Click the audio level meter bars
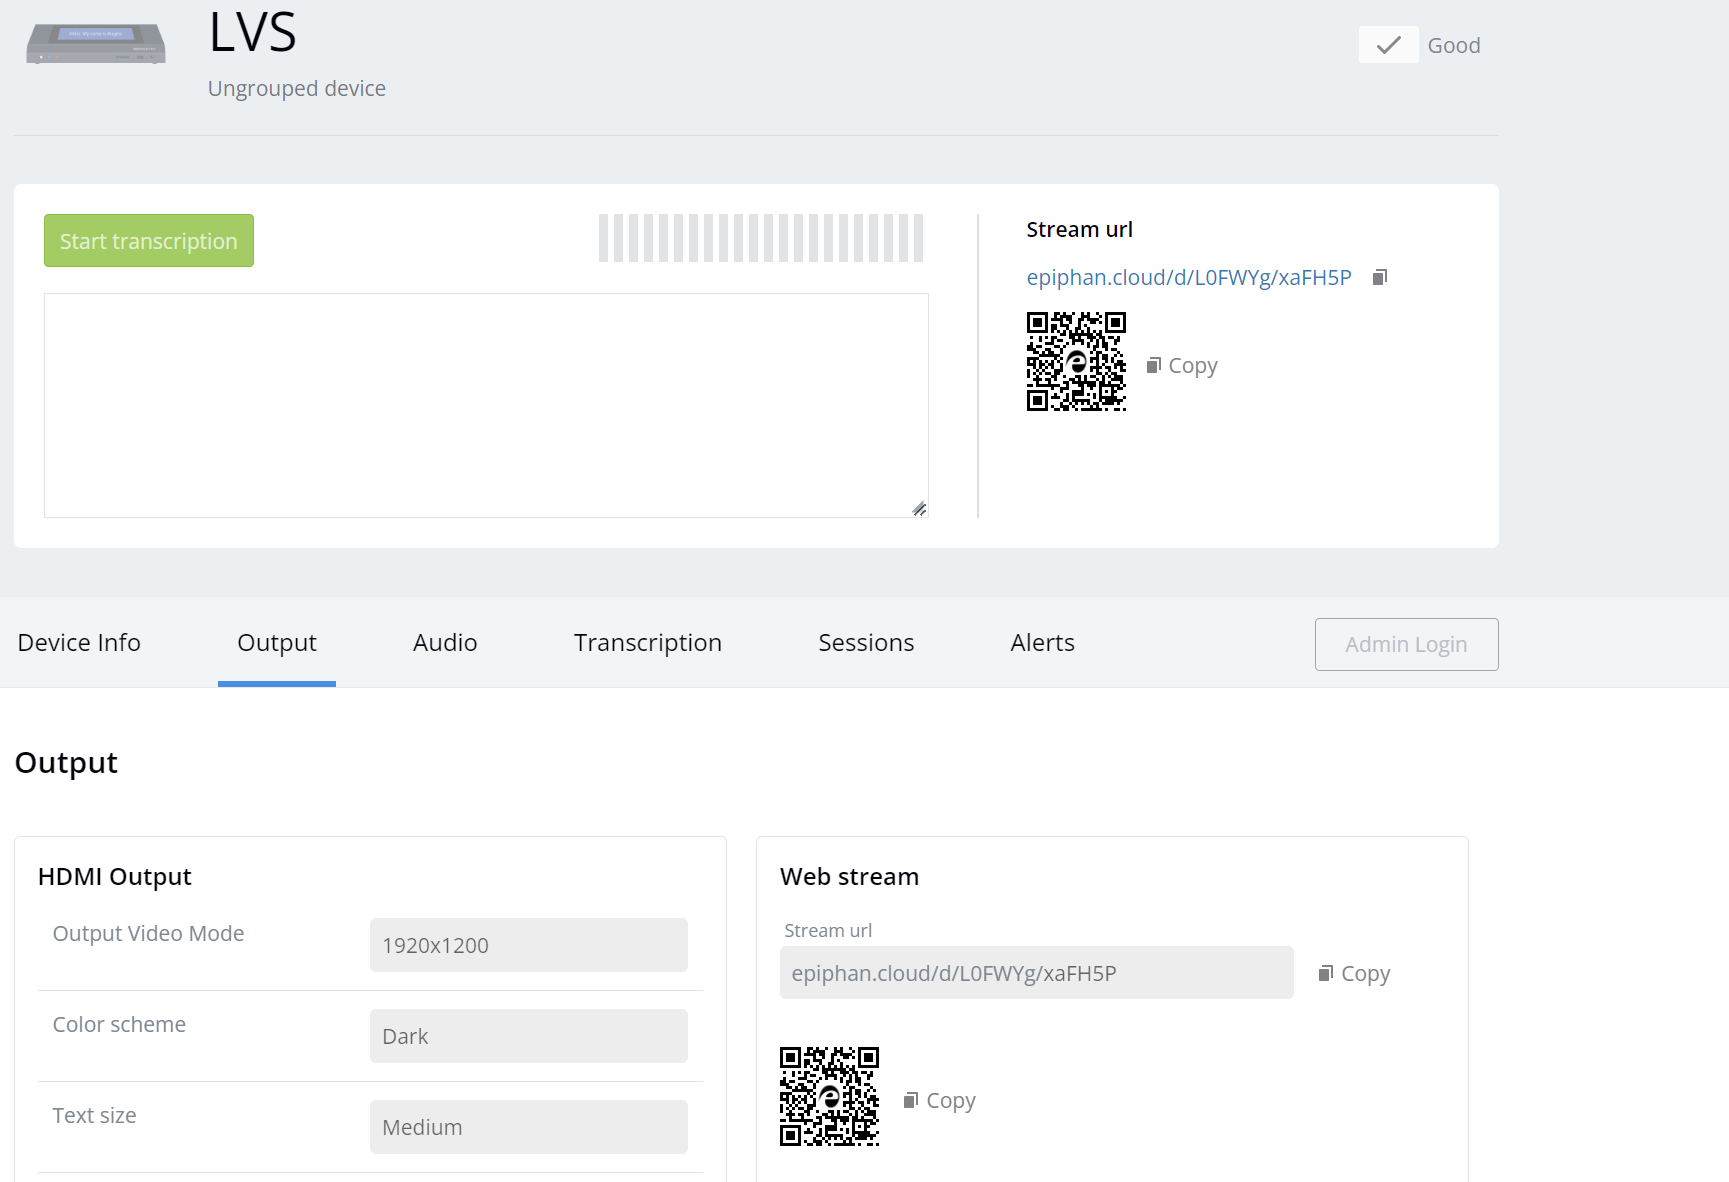This screenshot has width=1729, height=1182. [760, 238]
